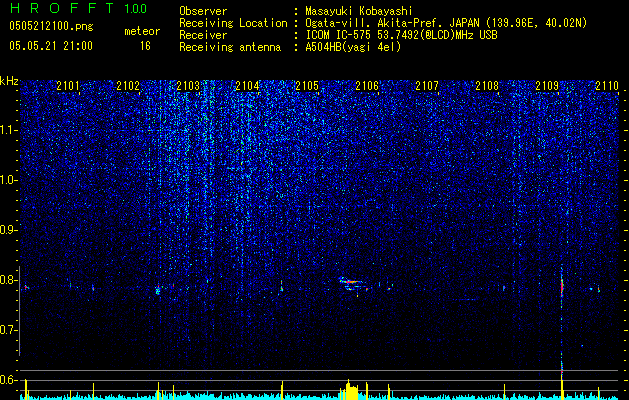Viewport: 629px width, 400px height.
Task: Click the "Observer" field label
Action: click(203, 11)
